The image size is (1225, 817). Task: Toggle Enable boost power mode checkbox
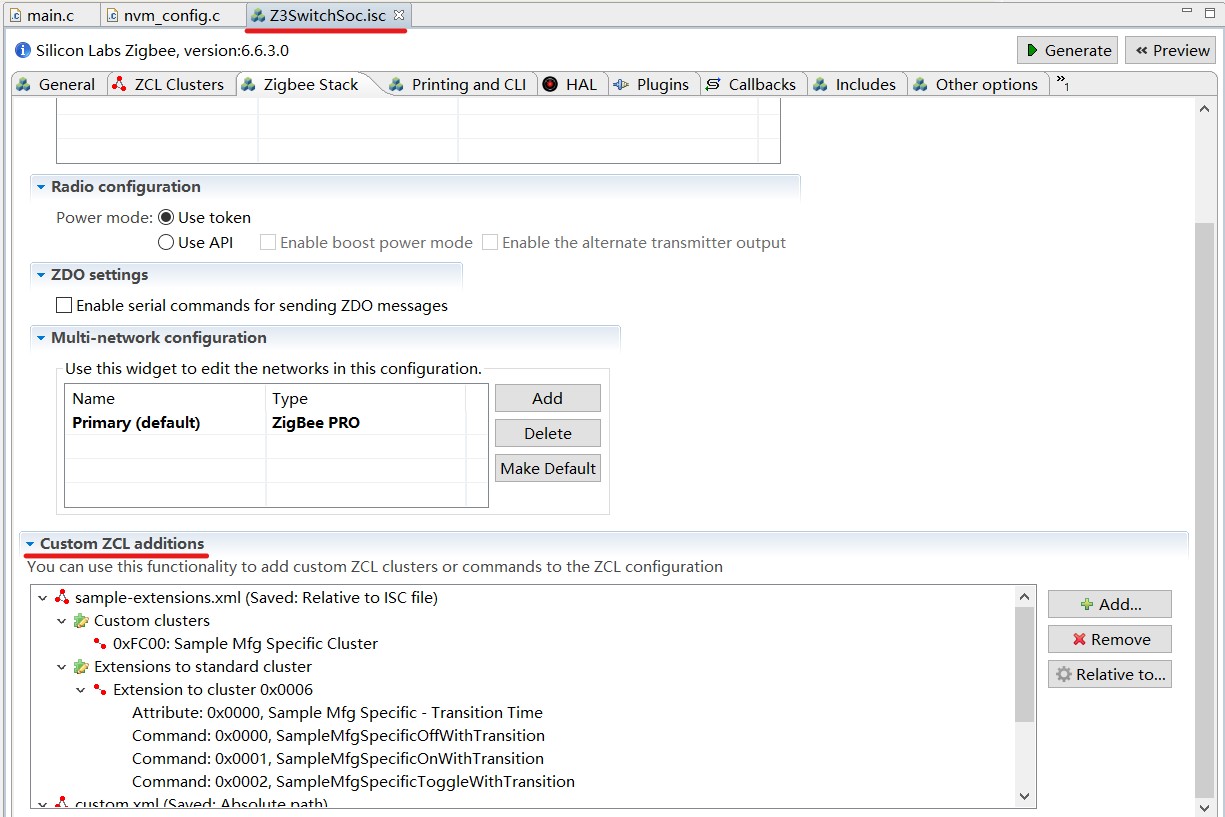click(x=268, y=242)
